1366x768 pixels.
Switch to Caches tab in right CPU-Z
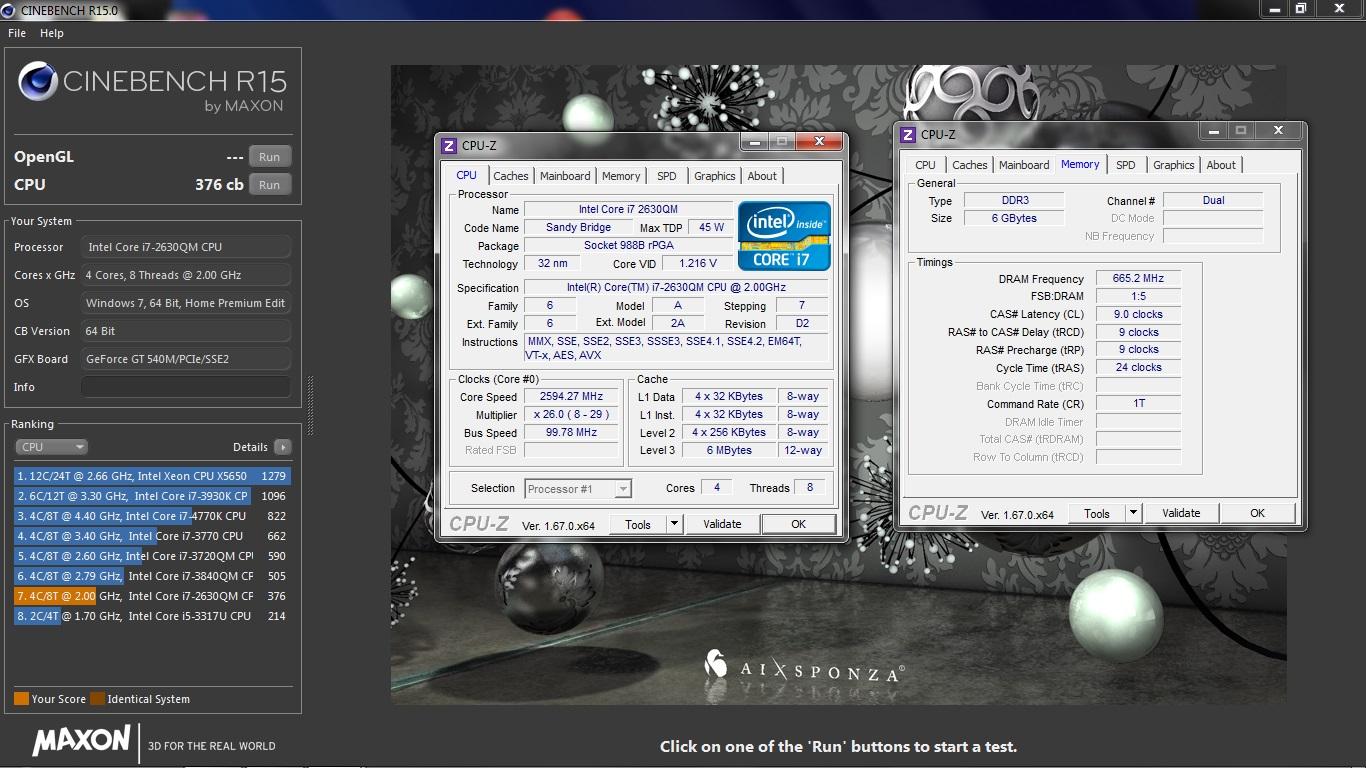970,165
